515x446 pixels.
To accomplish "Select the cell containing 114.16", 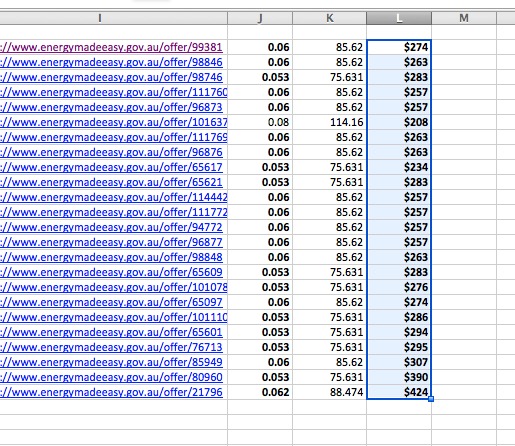I will [330, 122].
